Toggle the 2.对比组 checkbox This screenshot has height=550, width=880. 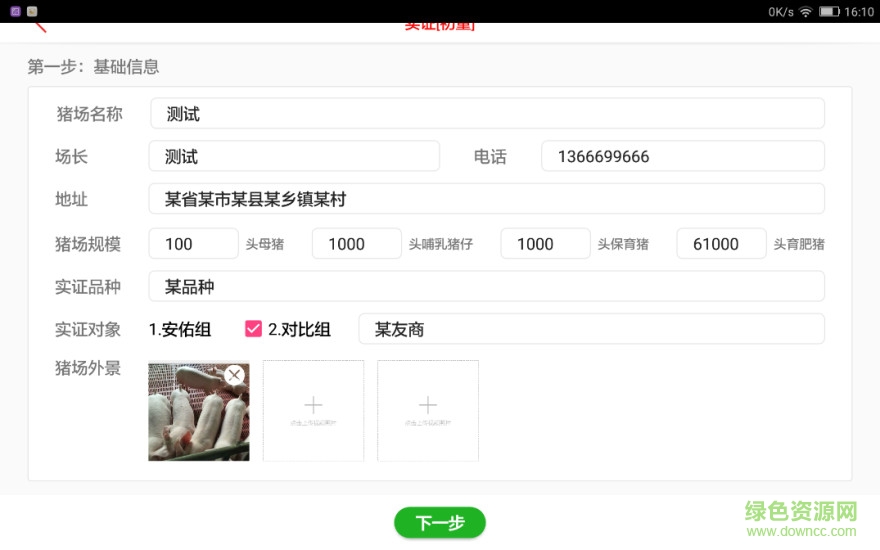(253, 329)
